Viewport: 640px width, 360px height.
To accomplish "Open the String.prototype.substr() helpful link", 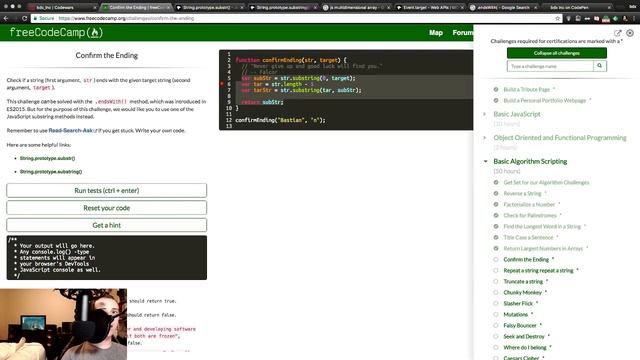I will [47, 158].
